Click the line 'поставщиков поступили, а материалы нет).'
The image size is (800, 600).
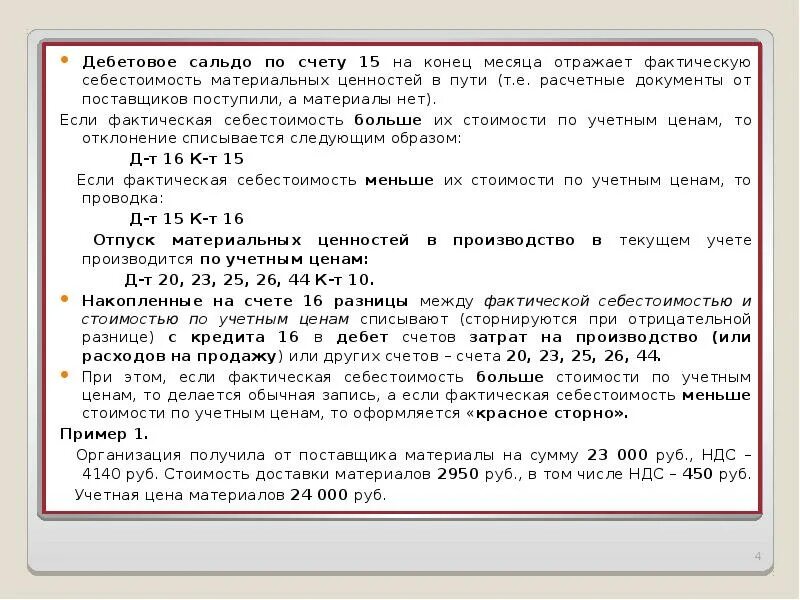coord(259,99)
